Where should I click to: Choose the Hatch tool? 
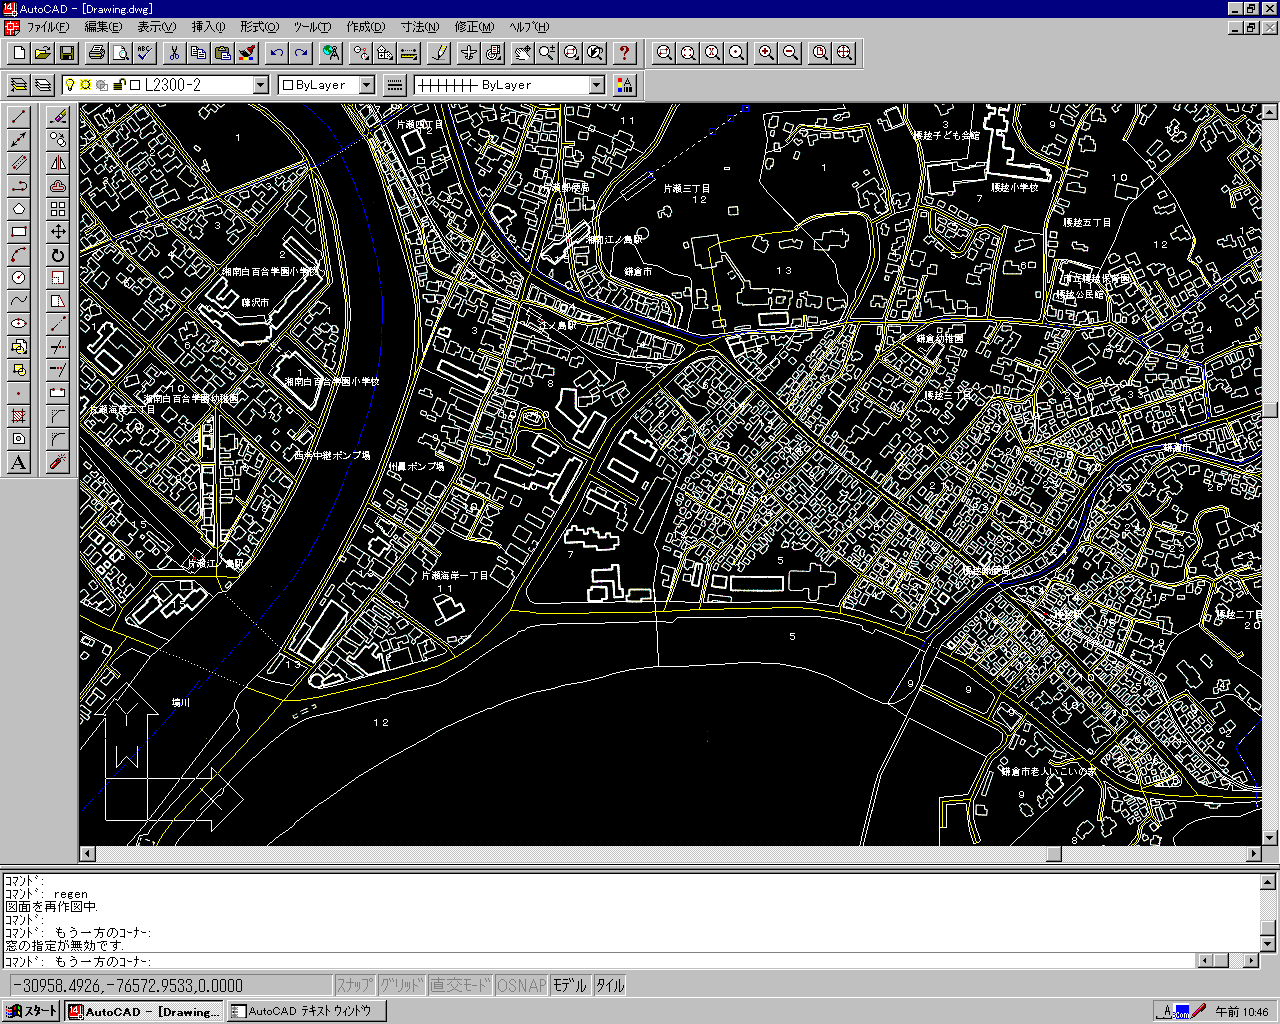18,416
